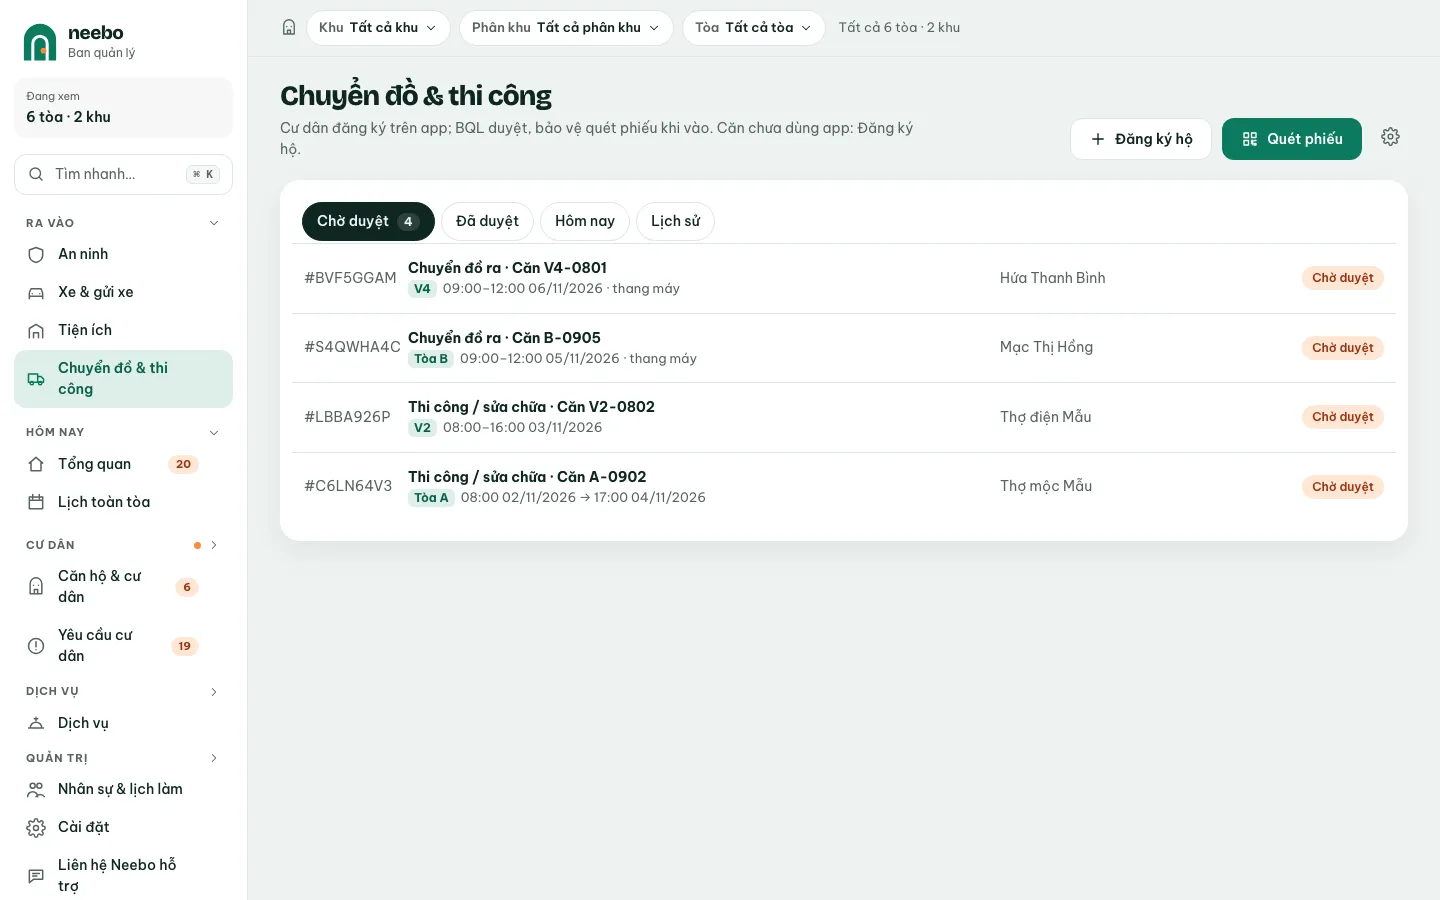Image resolution: width=1440 pixels, height=900 pixels.
Task: Select the Chờ duyệt tab
Action: (x=368, y=221)
